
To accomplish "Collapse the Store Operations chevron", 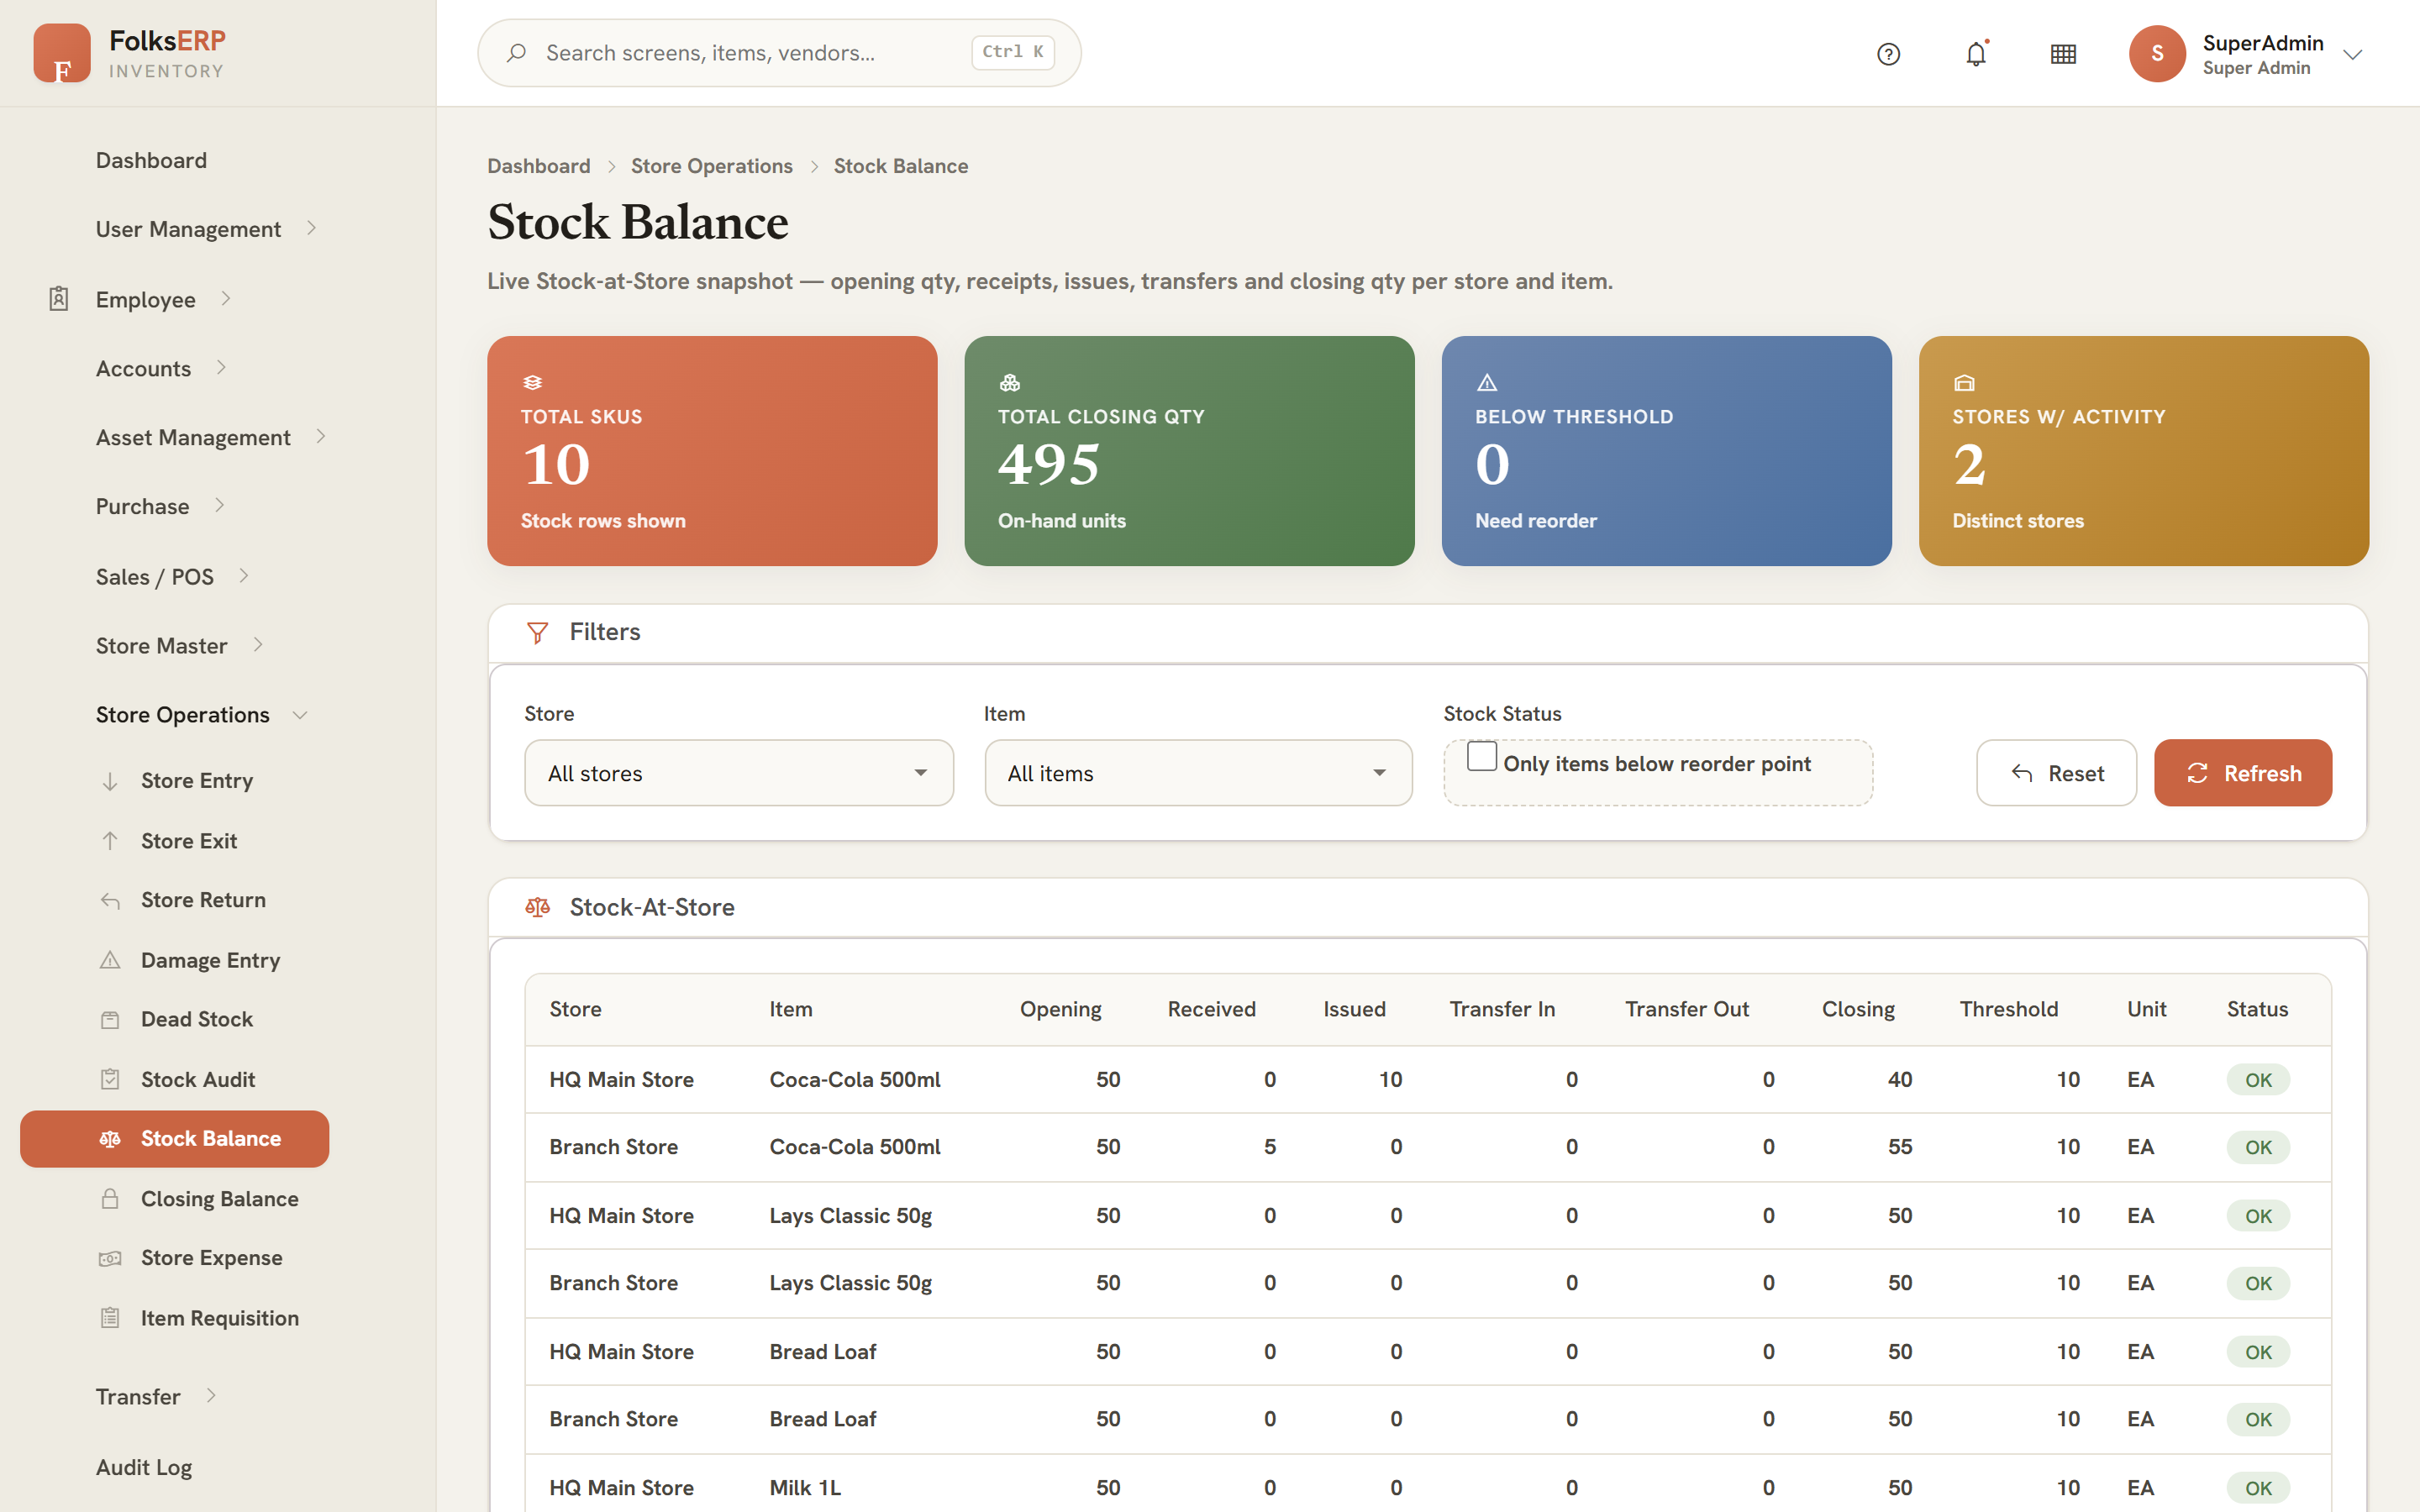I will [x=299, y=715].
